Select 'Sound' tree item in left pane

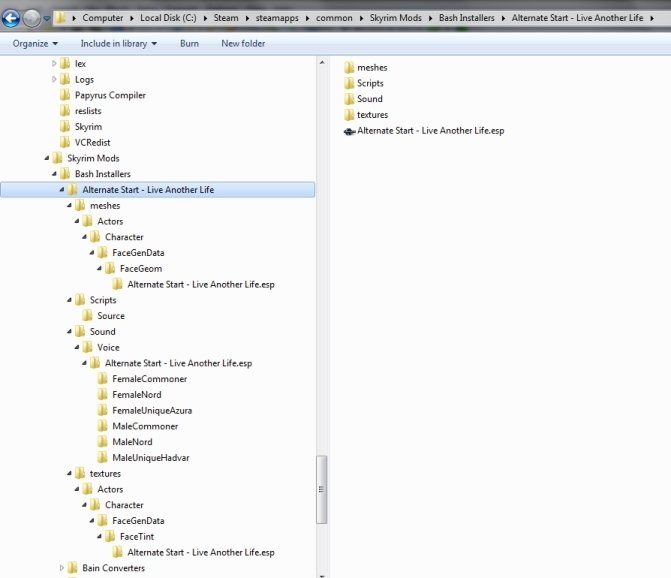point(103,332)
